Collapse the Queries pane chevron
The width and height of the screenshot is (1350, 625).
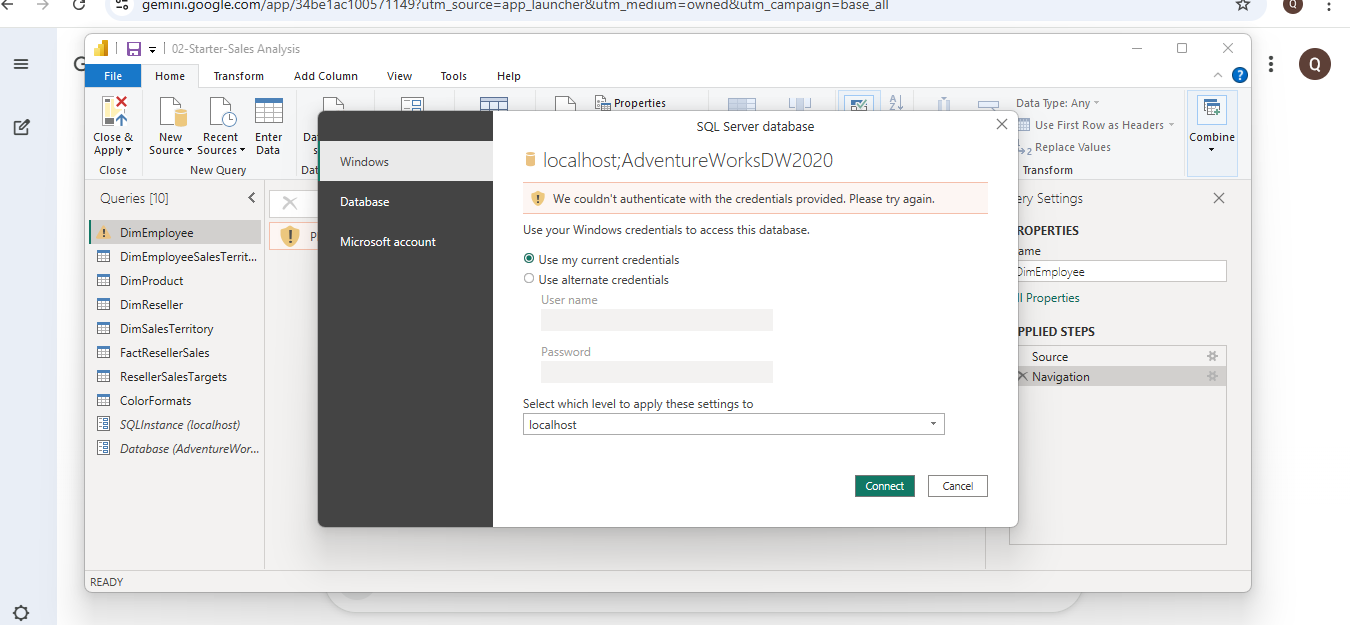click(x=252, y=198)
